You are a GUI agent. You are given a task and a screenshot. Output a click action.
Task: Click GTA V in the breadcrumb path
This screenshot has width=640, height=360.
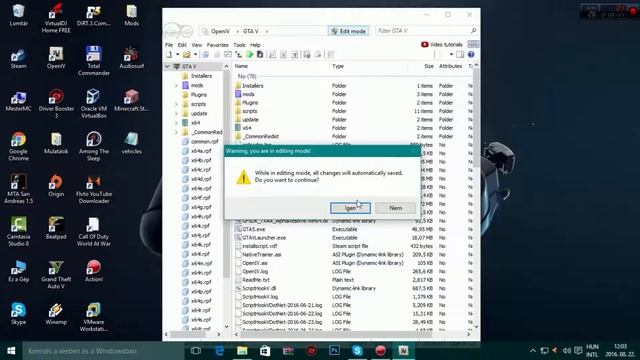(251, 31)
